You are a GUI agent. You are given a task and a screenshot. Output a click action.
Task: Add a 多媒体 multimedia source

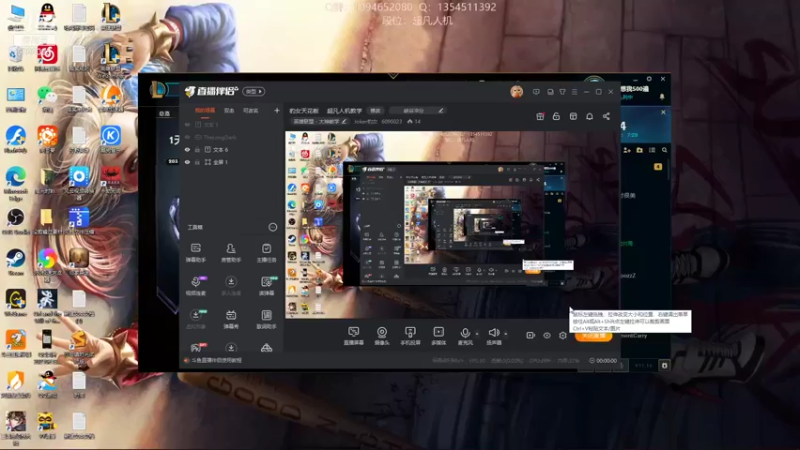click(438, 336)
